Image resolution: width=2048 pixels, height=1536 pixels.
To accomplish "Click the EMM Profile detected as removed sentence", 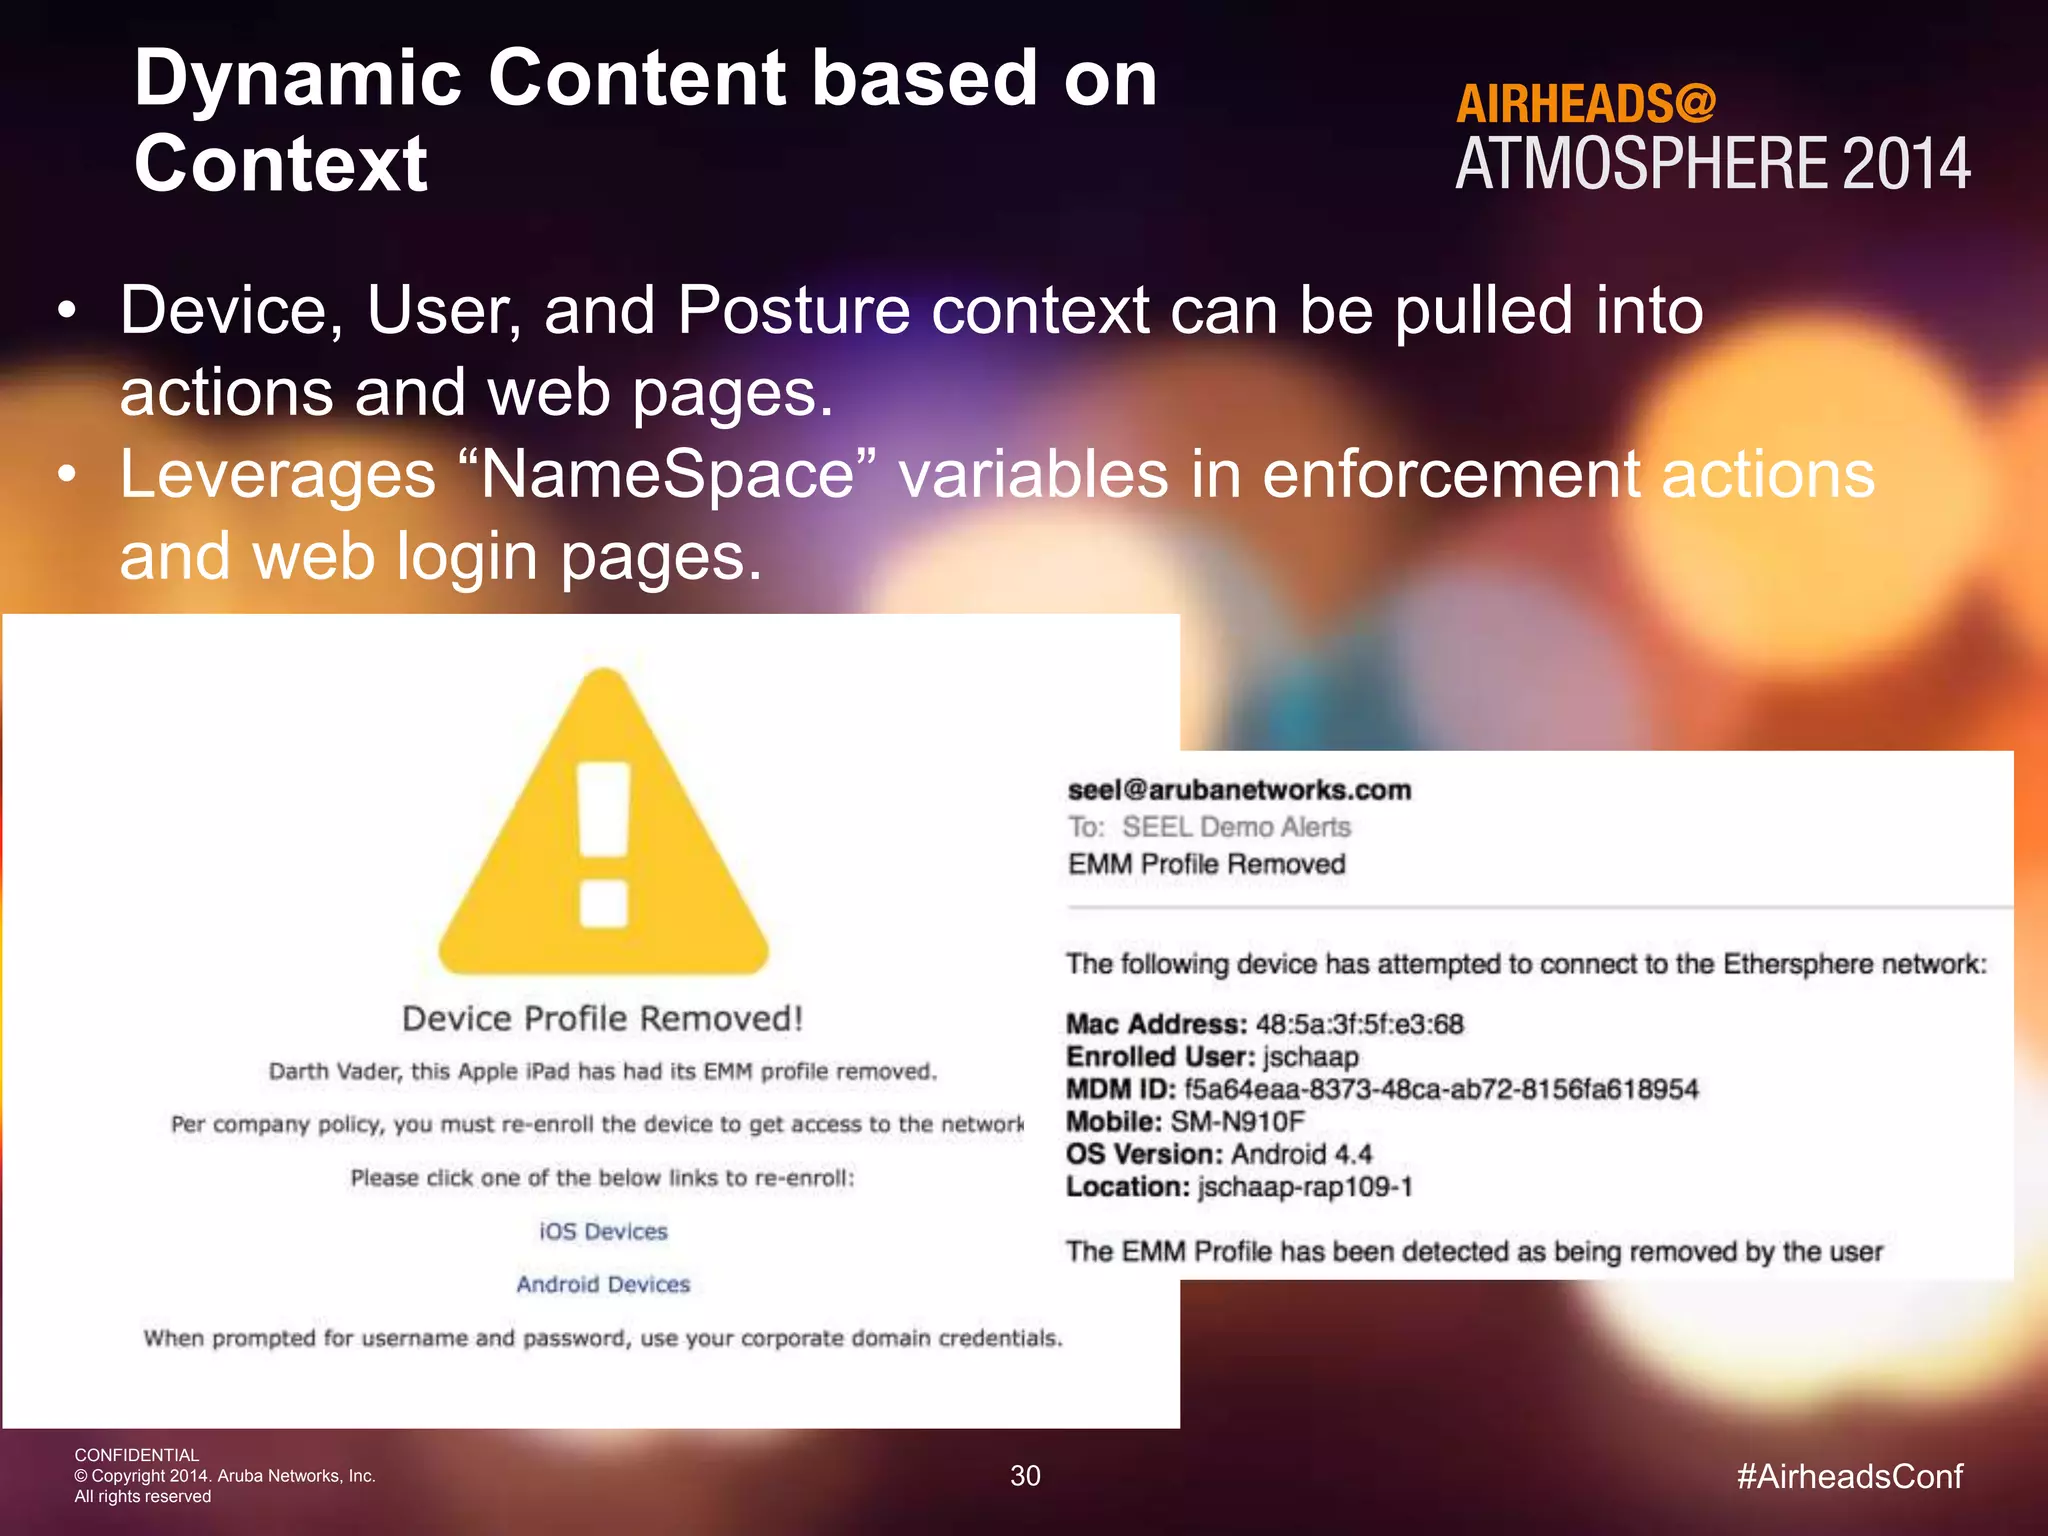I will (x=1474, y=1252).
